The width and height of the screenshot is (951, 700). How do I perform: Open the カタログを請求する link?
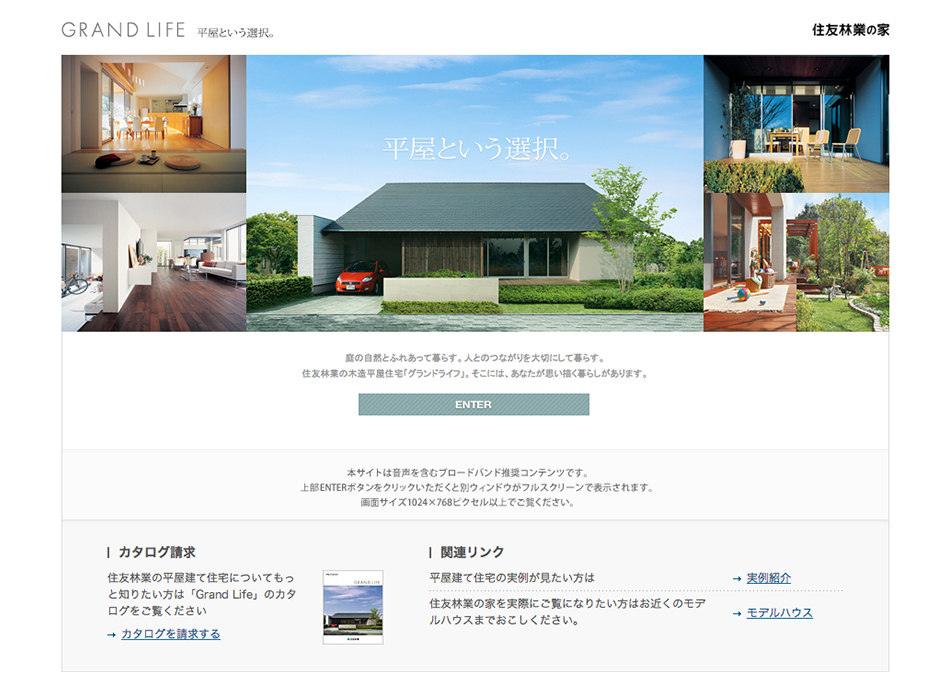pyautogui.click(x=170, y=634)
